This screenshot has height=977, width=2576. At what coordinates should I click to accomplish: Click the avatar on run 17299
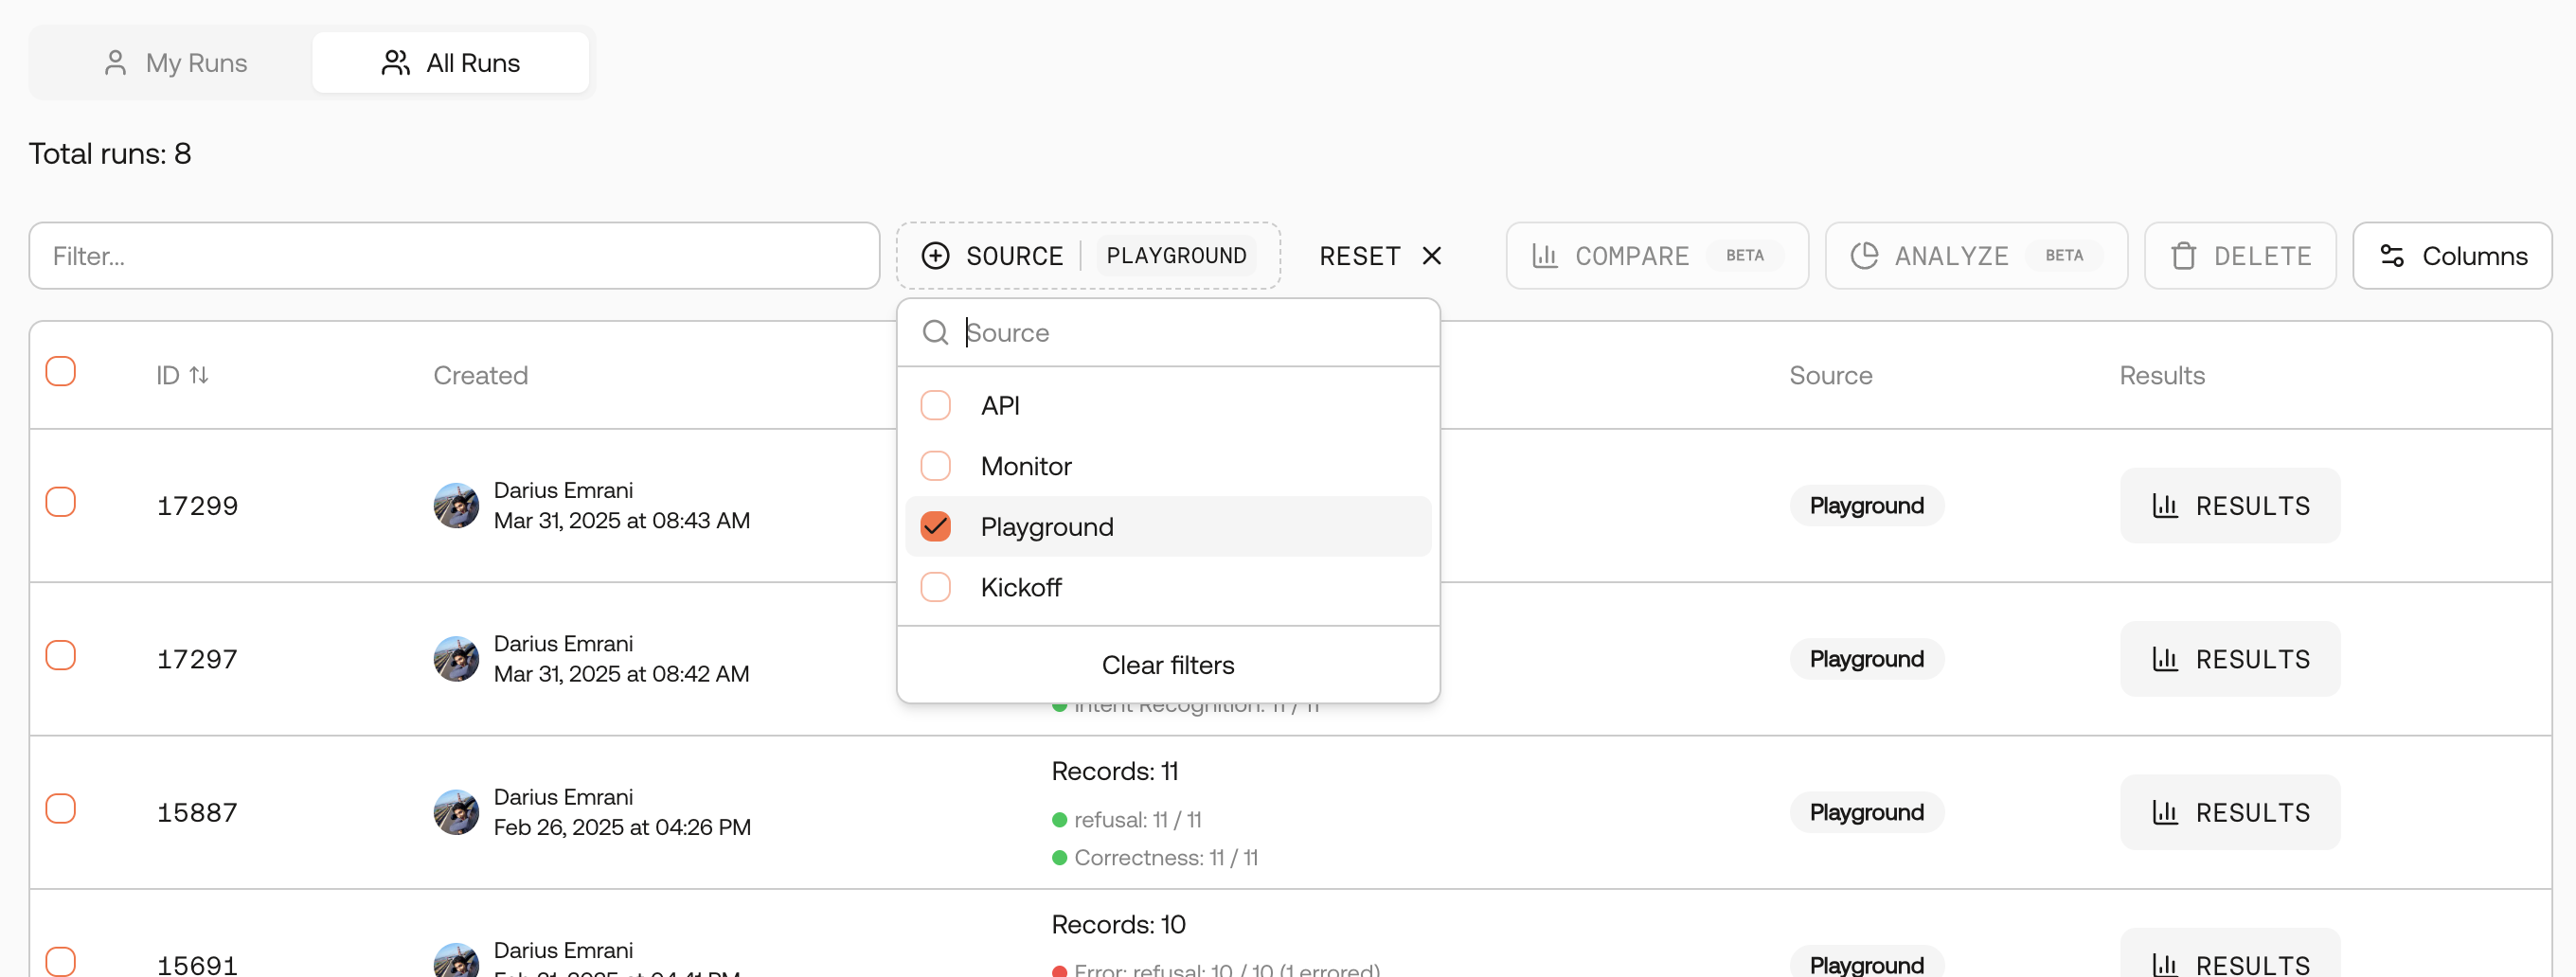(456, 506)
